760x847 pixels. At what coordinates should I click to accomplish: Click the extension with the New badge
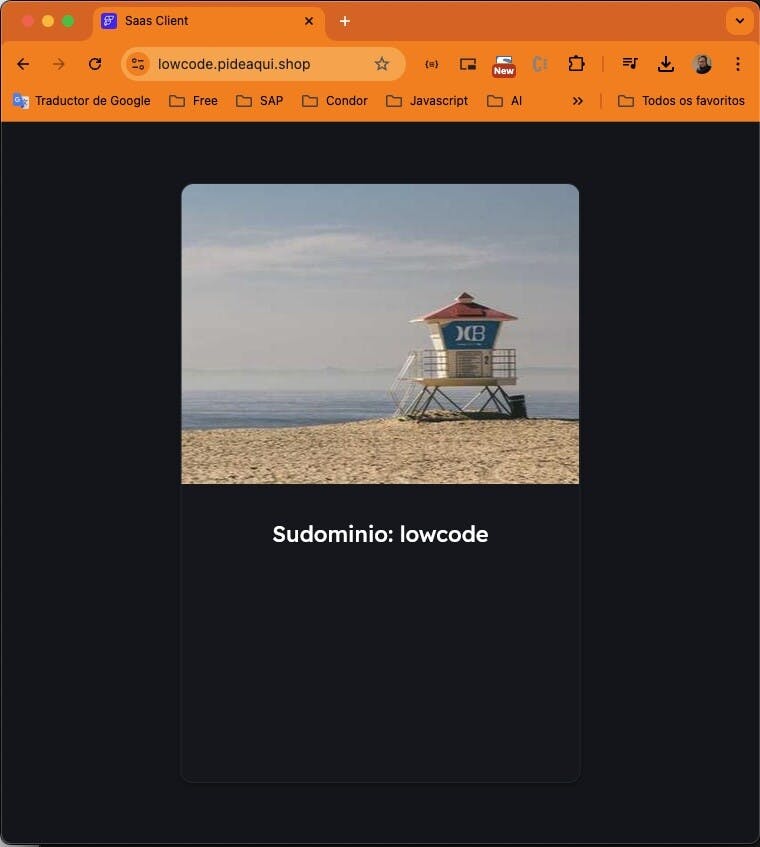[x=503, y=65]
